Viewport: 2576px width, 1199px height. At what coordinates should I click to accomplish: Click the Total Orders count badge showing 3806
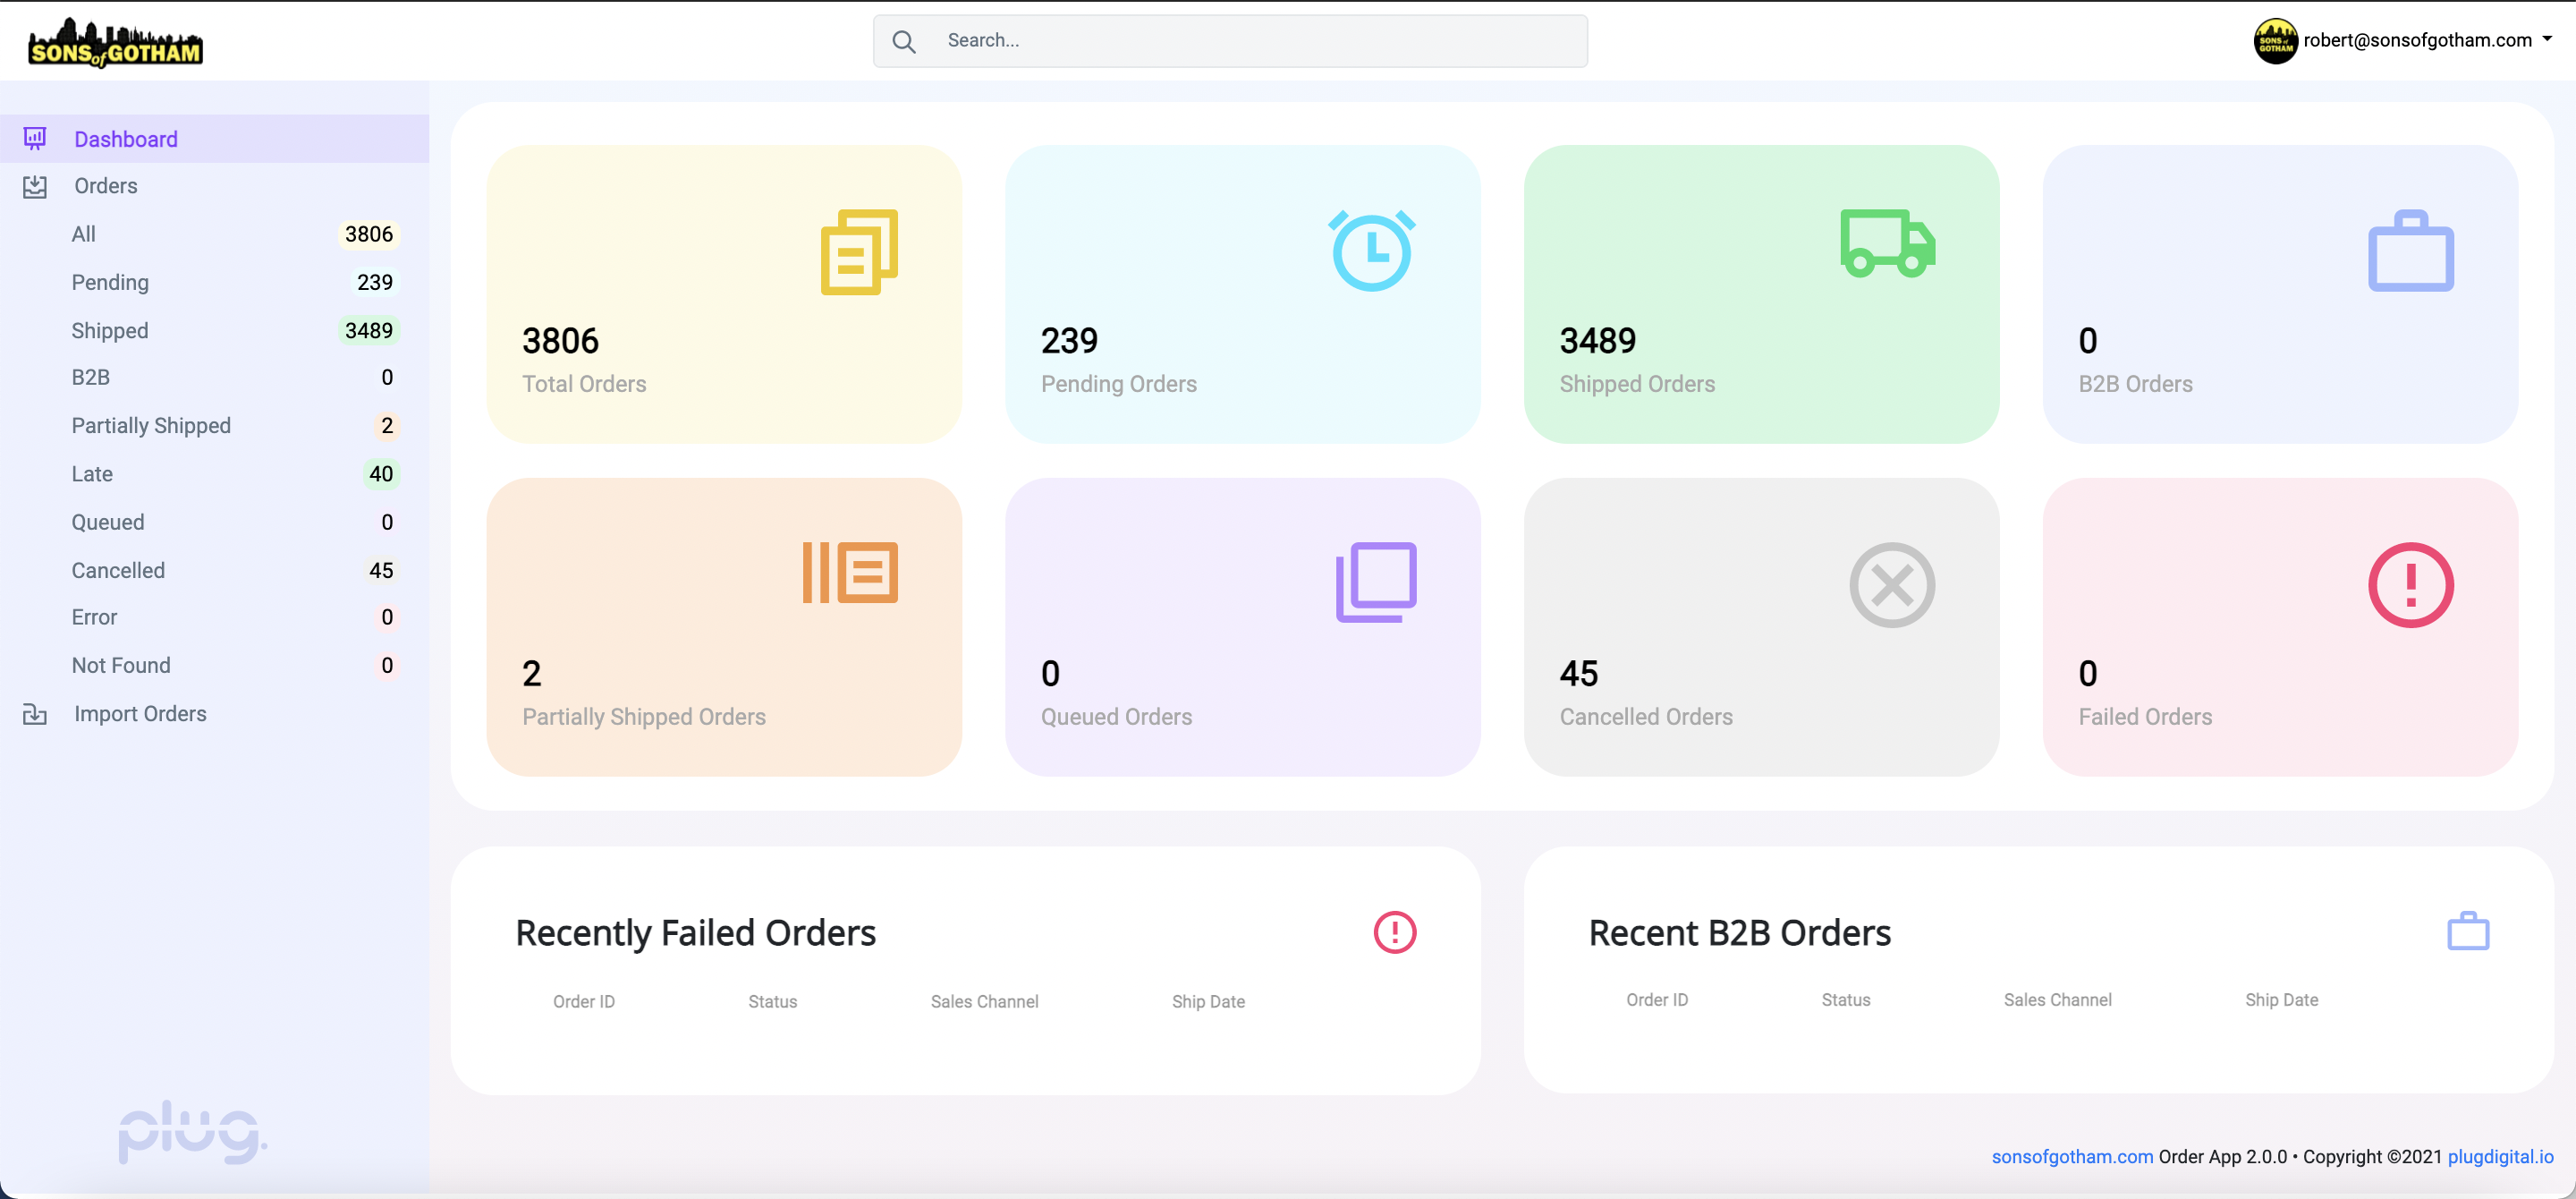point(368,234)
